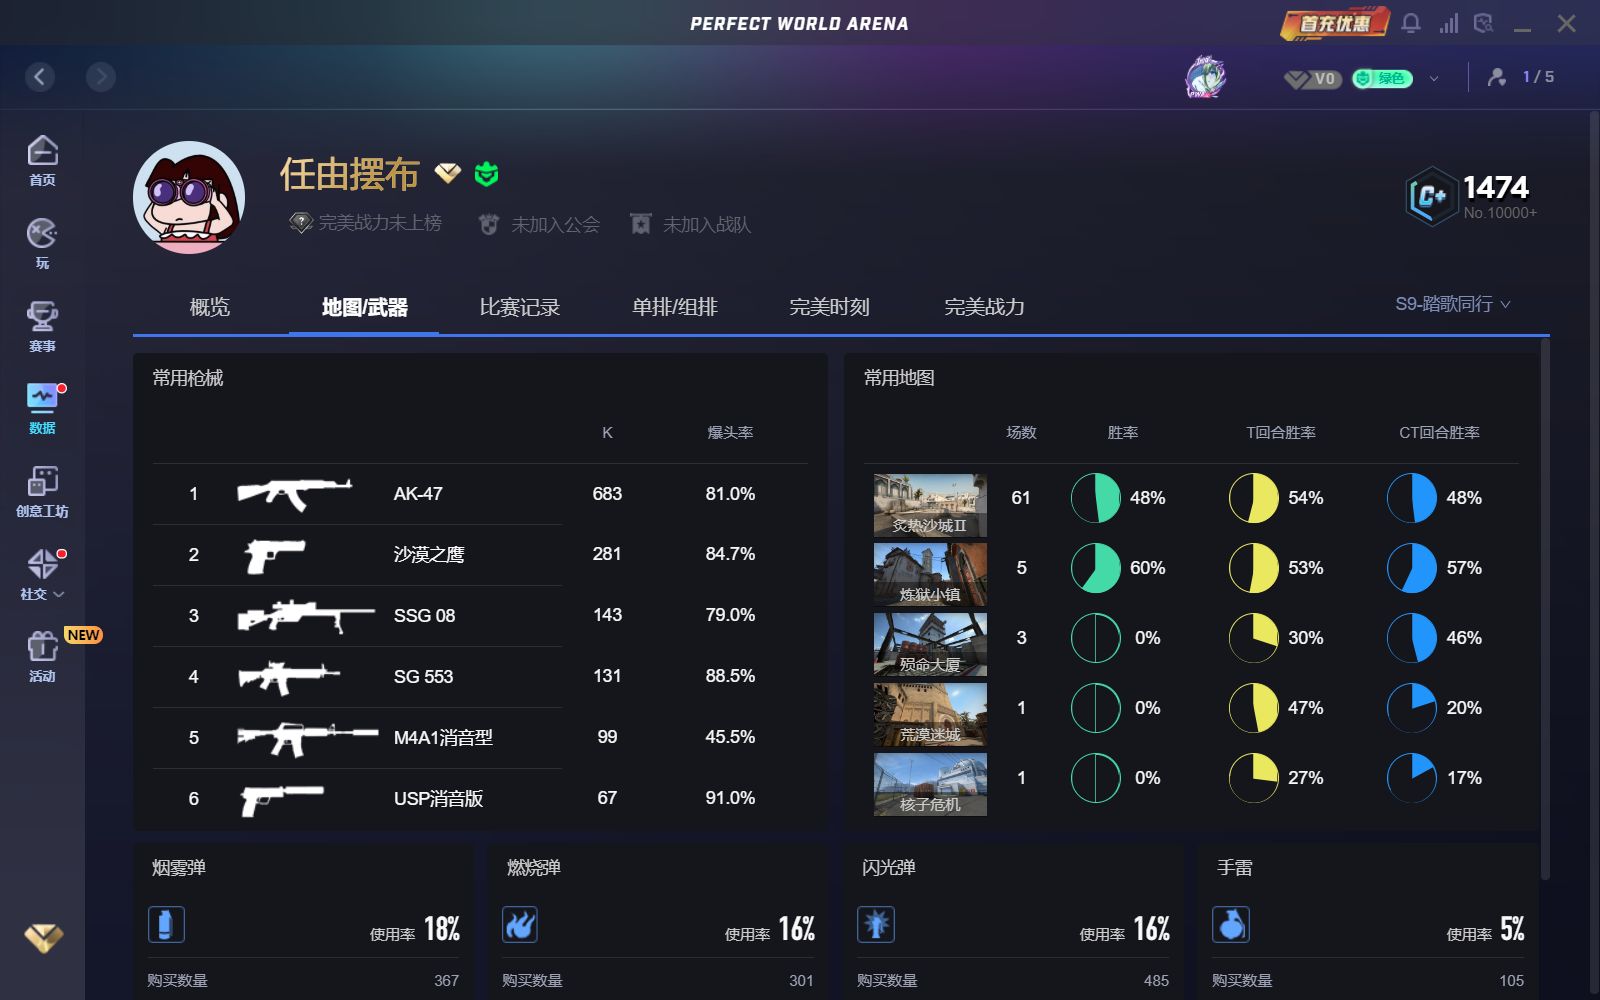Open notifications bell icon
The height and width of the screenshot is (1000, 1600).
pos(1411,23)
